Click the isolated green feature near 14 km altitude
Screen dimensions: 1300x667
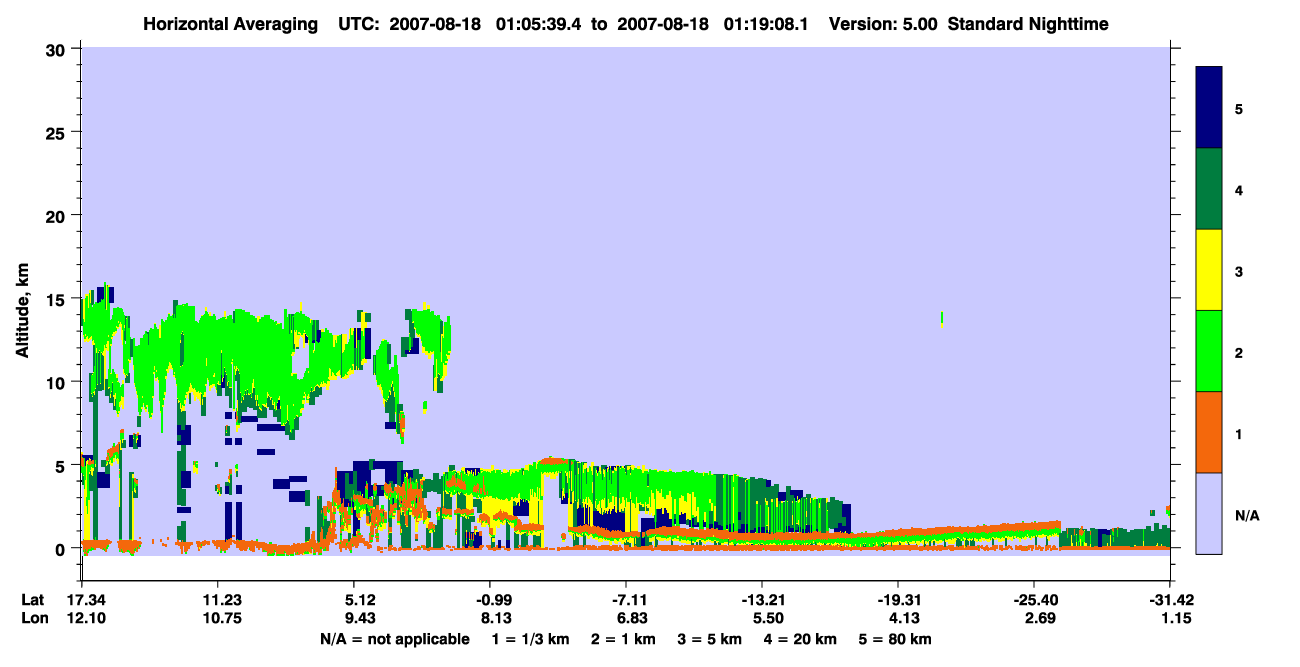(x=942, y=319)
